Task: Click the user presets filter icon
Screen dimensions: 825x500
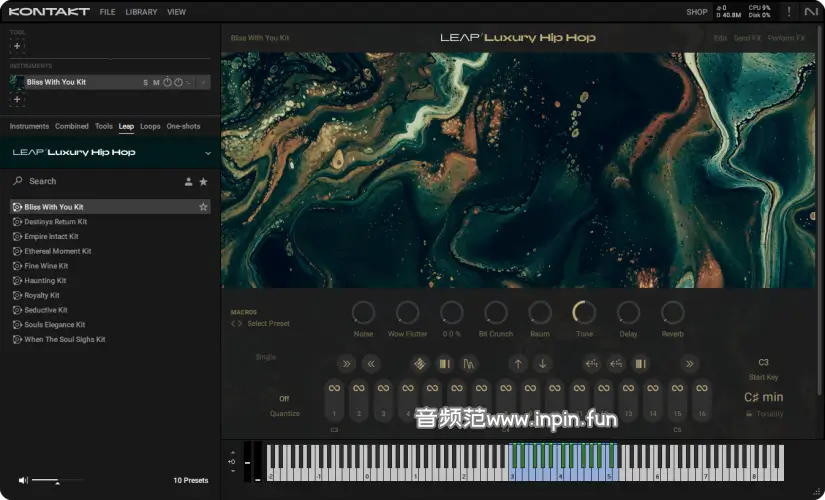Action: click(188, 182)
